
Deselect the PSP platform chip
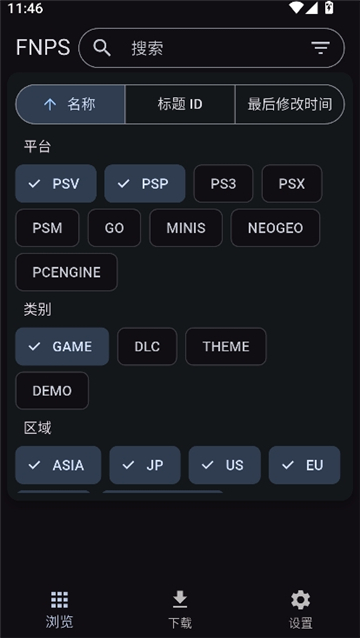coord(145,184)
